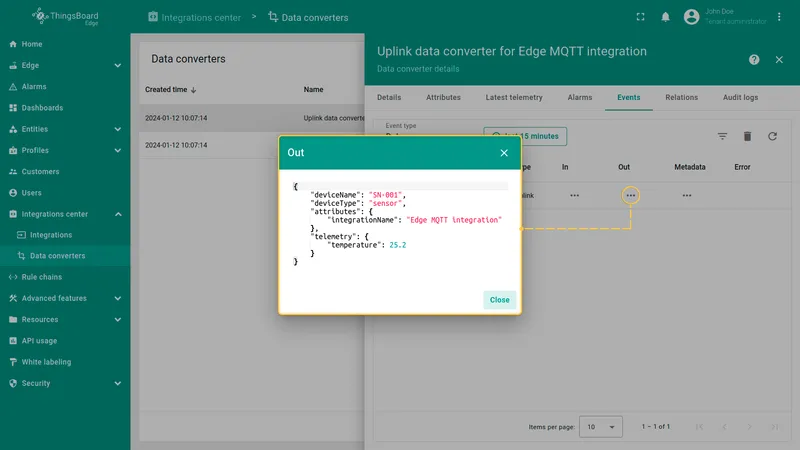Click the White labeling paint roller icon
Image resolution: width=800 pixels, height=450 pixels.
tap(13, 362)
